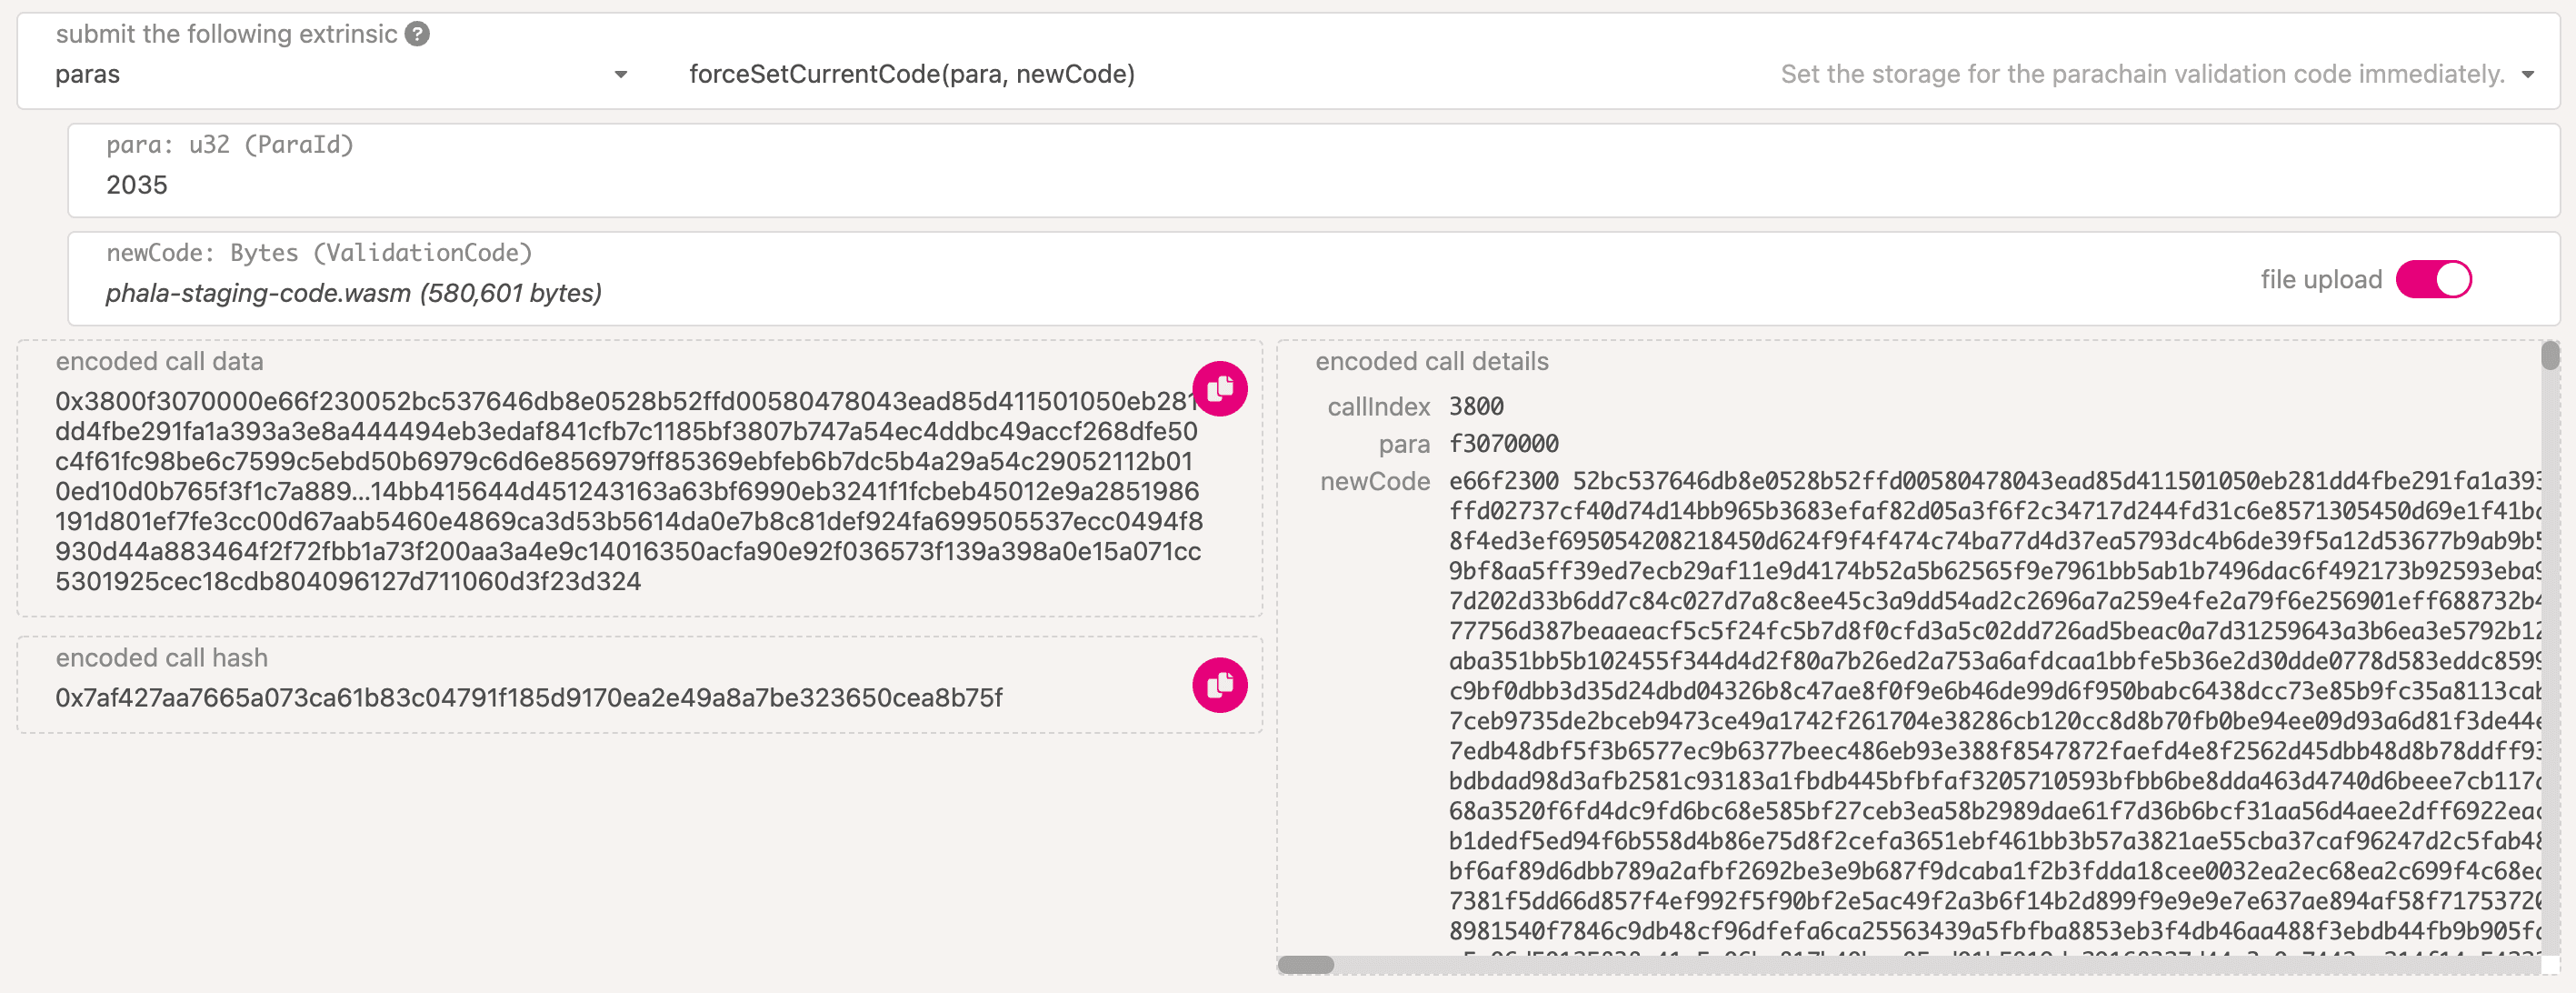Click the horizontal scrollbar under encoded details
Image resolution: width=2576 pixels, height=993 pixels.
click(x=1305, y=964)
